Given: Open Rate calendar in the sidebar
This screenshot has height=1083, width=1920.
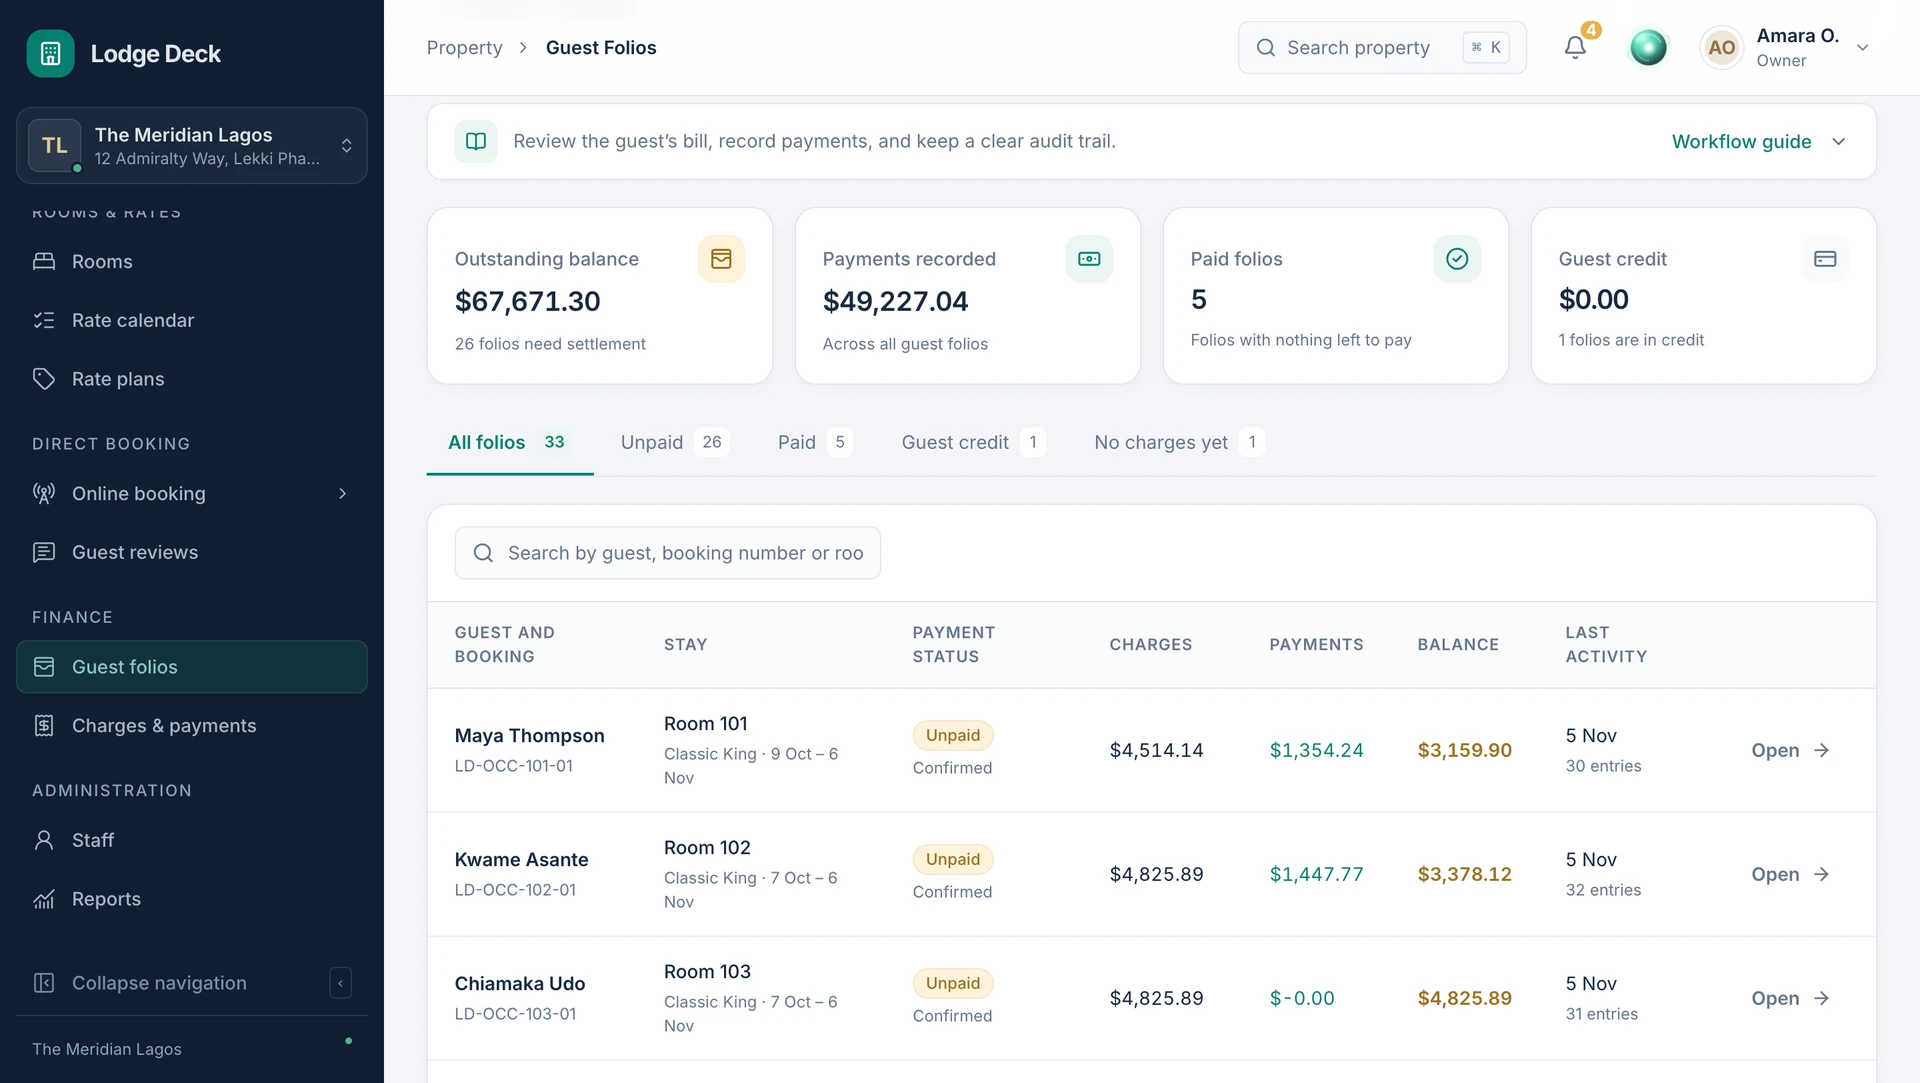Looking at the screenshot, I should [192, 320].
